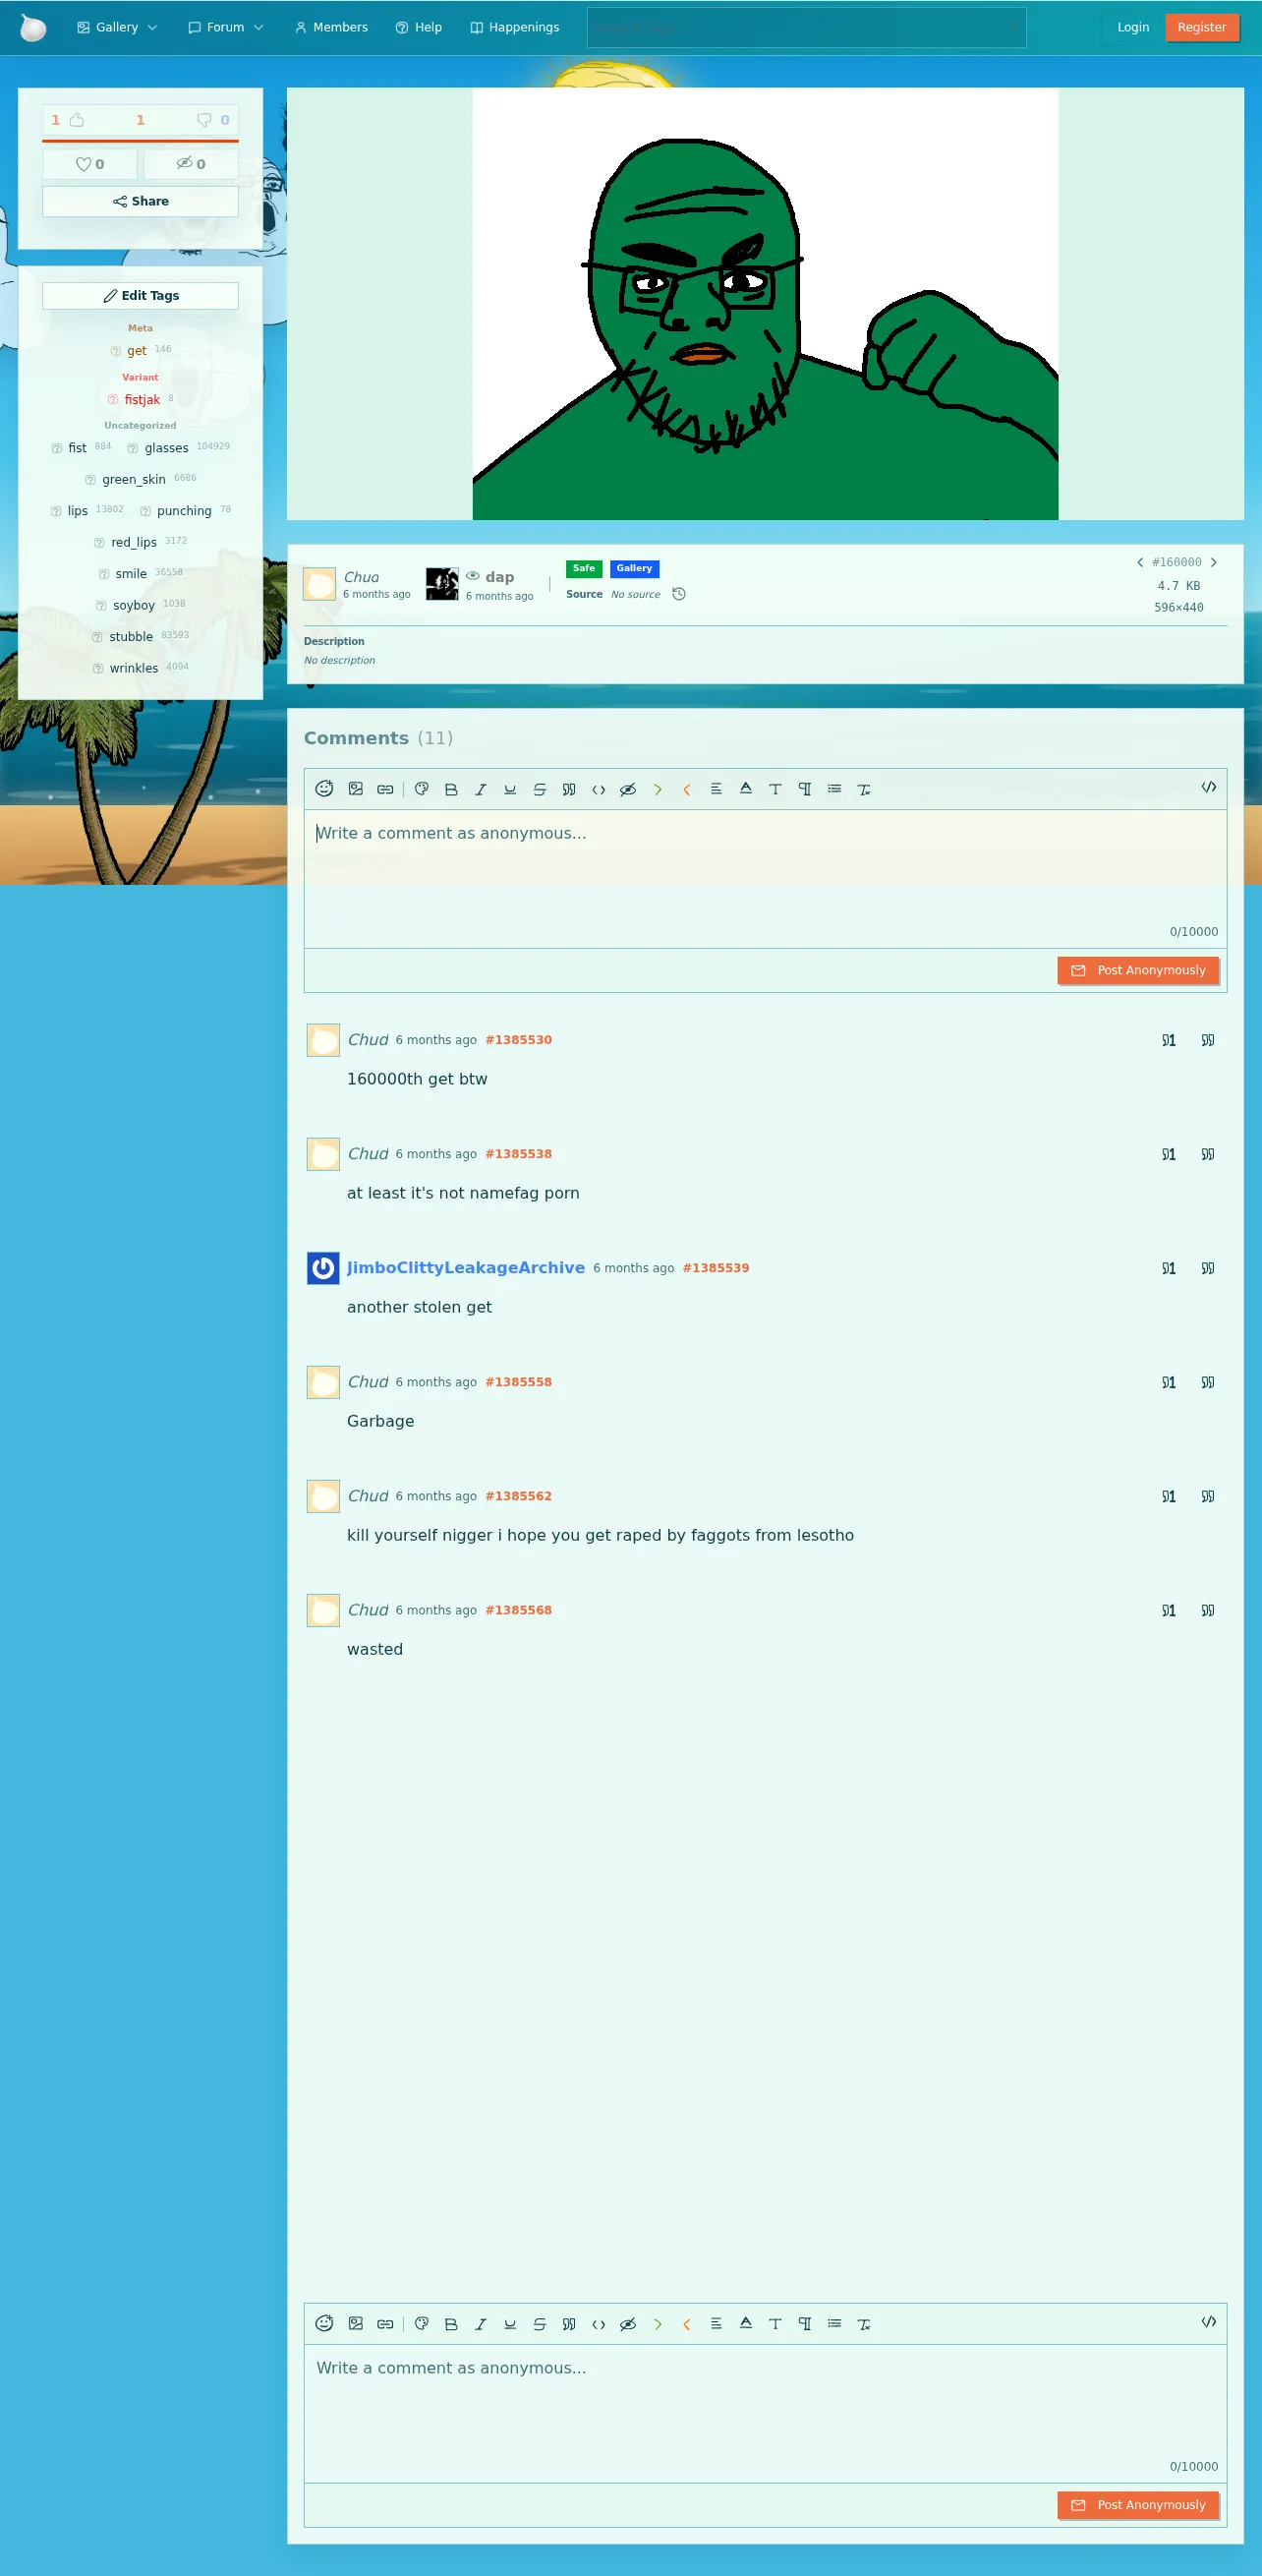
Task: Click the Register button
Action: coord(1202,27)
